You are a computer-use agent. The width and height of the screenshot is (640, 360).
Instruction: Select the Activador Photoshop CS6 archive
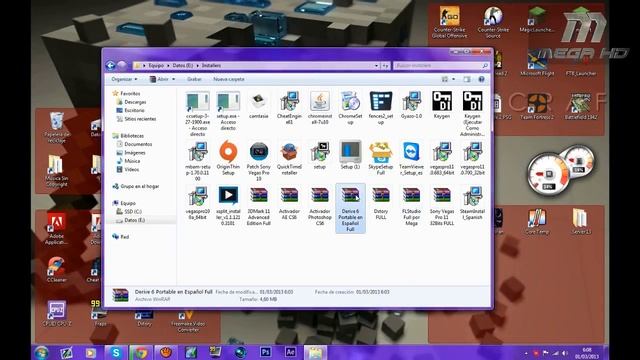click(x=320, y=206)
